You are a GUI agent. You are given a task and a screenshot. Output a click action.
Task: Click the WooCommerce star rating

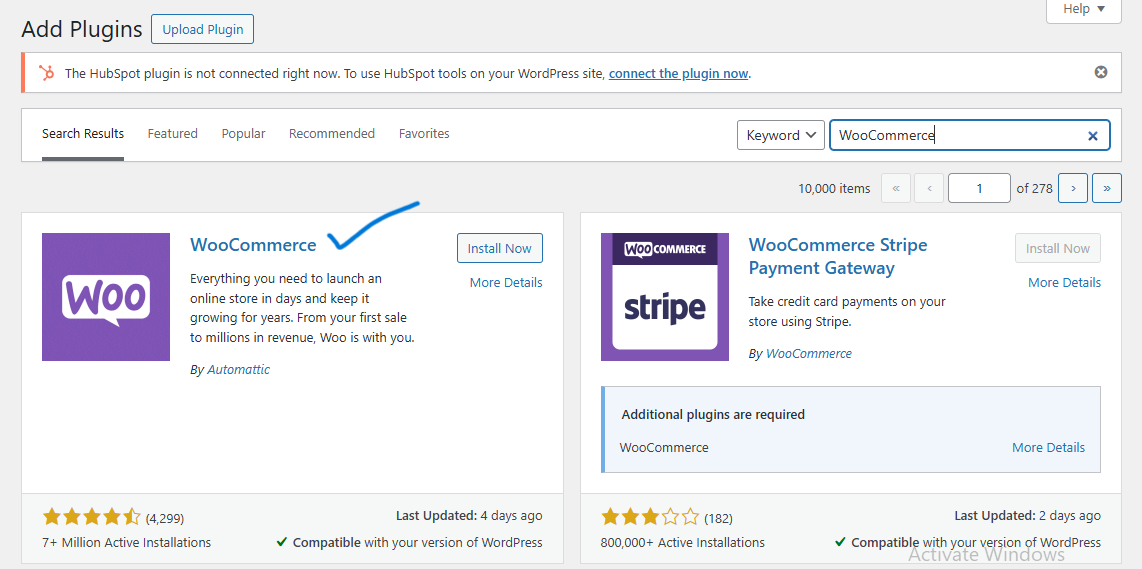click(92, 518)
